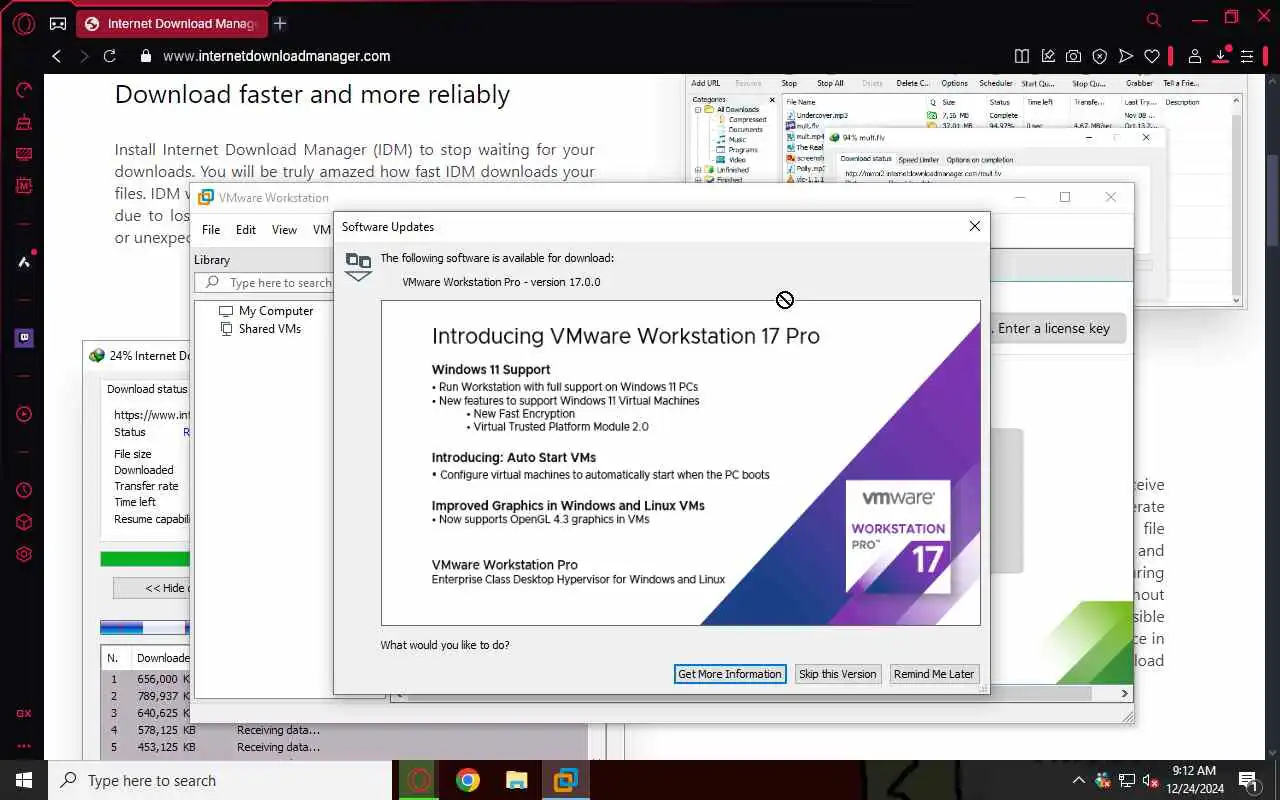The image size is (1280, 800).
Task: Open ad blocker shield icon
Action: (1099, 57)
